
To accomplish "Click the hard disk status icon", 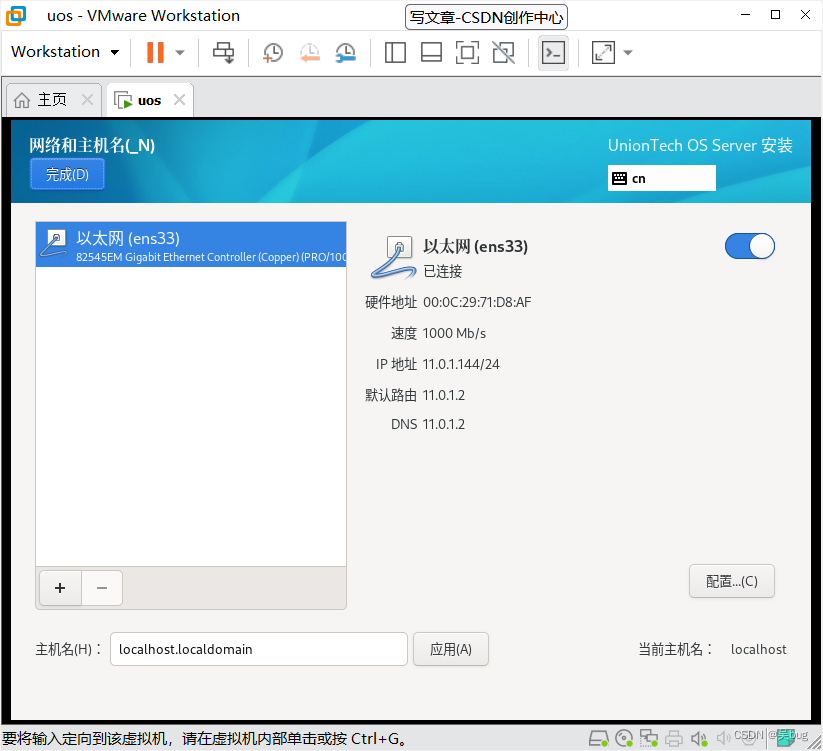I will coord(599,738).
